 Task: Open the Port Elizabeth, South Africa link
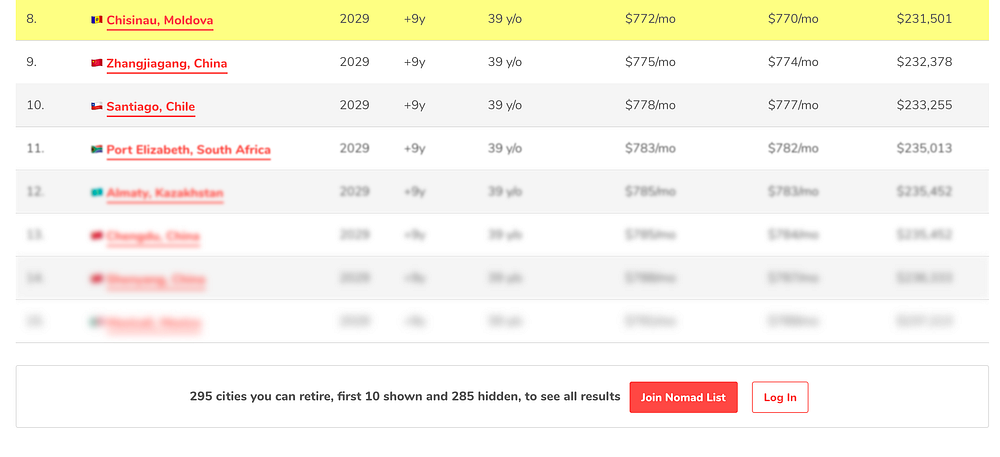click(x=189, y=149)
